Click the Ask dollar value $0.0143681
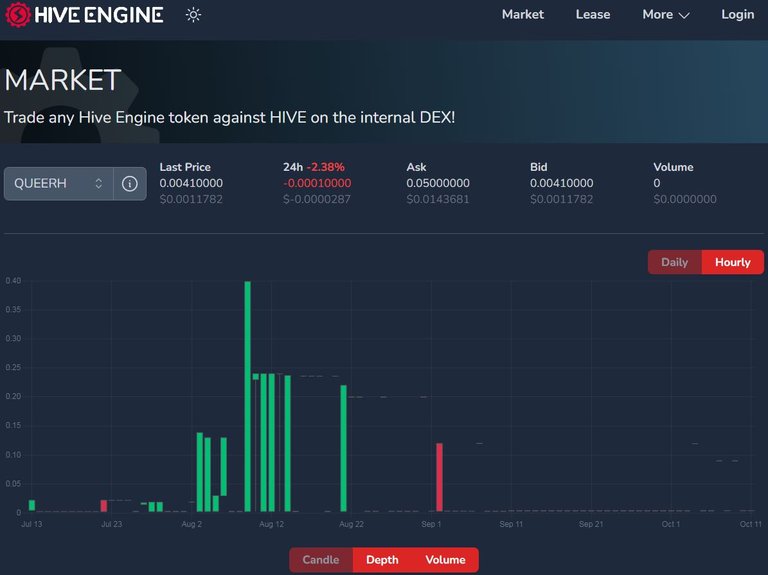This screenshot has width=768, height=575. (438, 199)
